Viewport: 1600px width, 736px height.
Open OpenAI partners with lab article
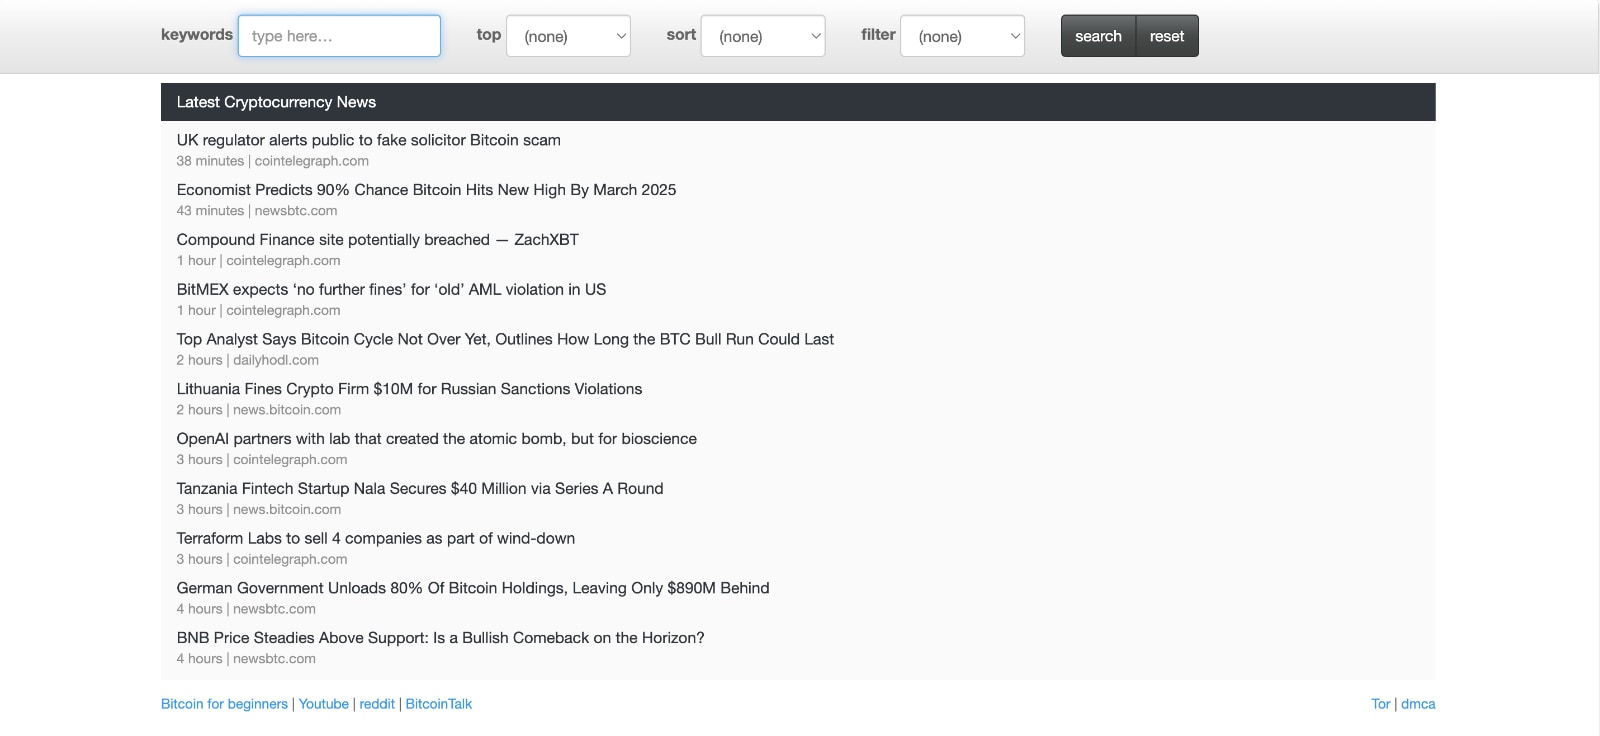tap(437, 439)
